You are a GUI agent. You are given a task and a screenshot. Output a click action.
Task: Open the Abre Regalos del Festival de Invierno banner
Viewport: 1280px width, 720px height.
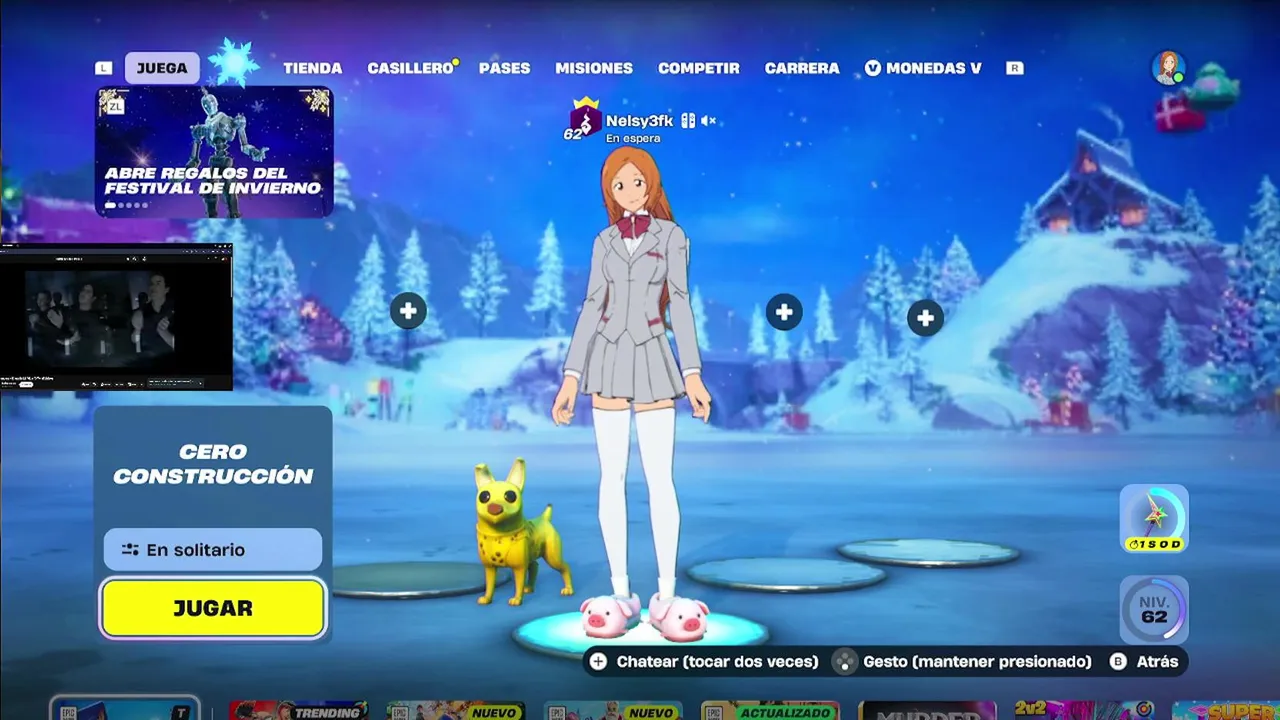[x=214, y=151]
